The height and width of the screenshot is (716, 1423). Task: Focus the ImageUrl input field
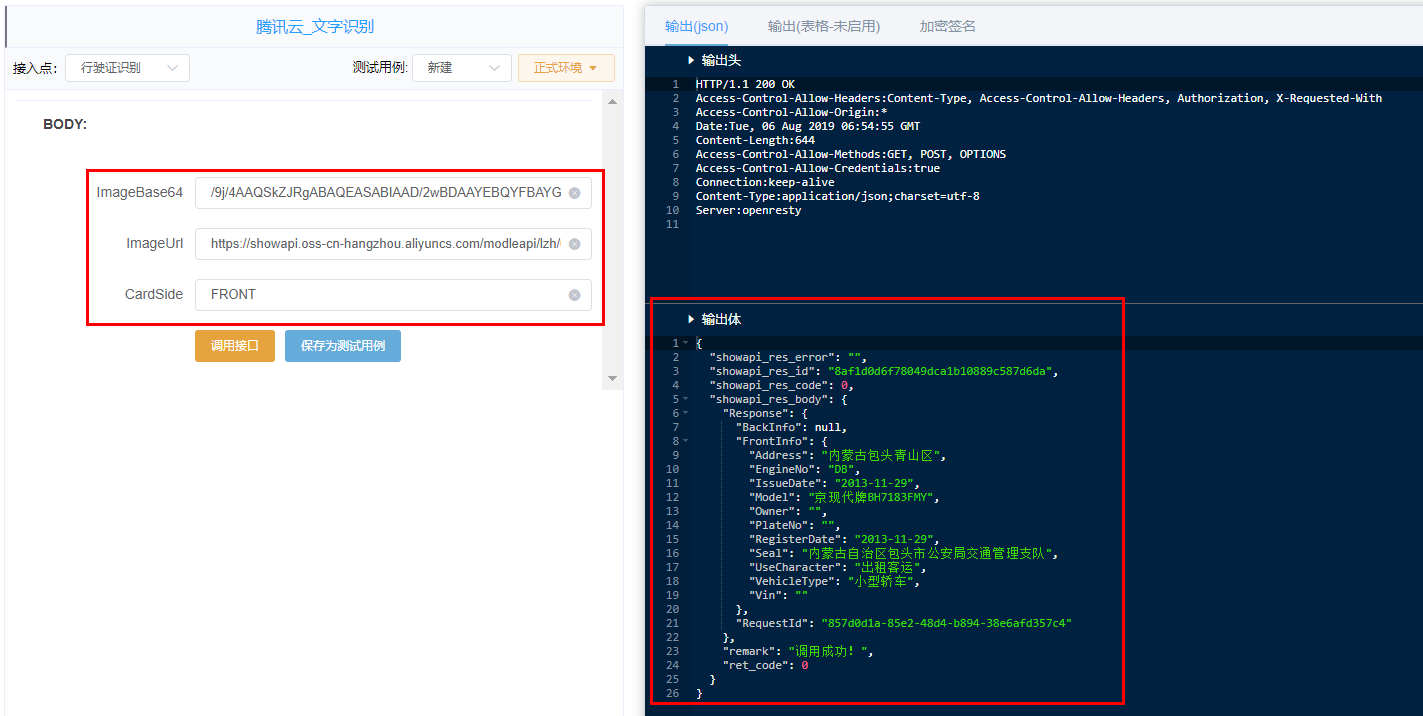coord(393,244)
